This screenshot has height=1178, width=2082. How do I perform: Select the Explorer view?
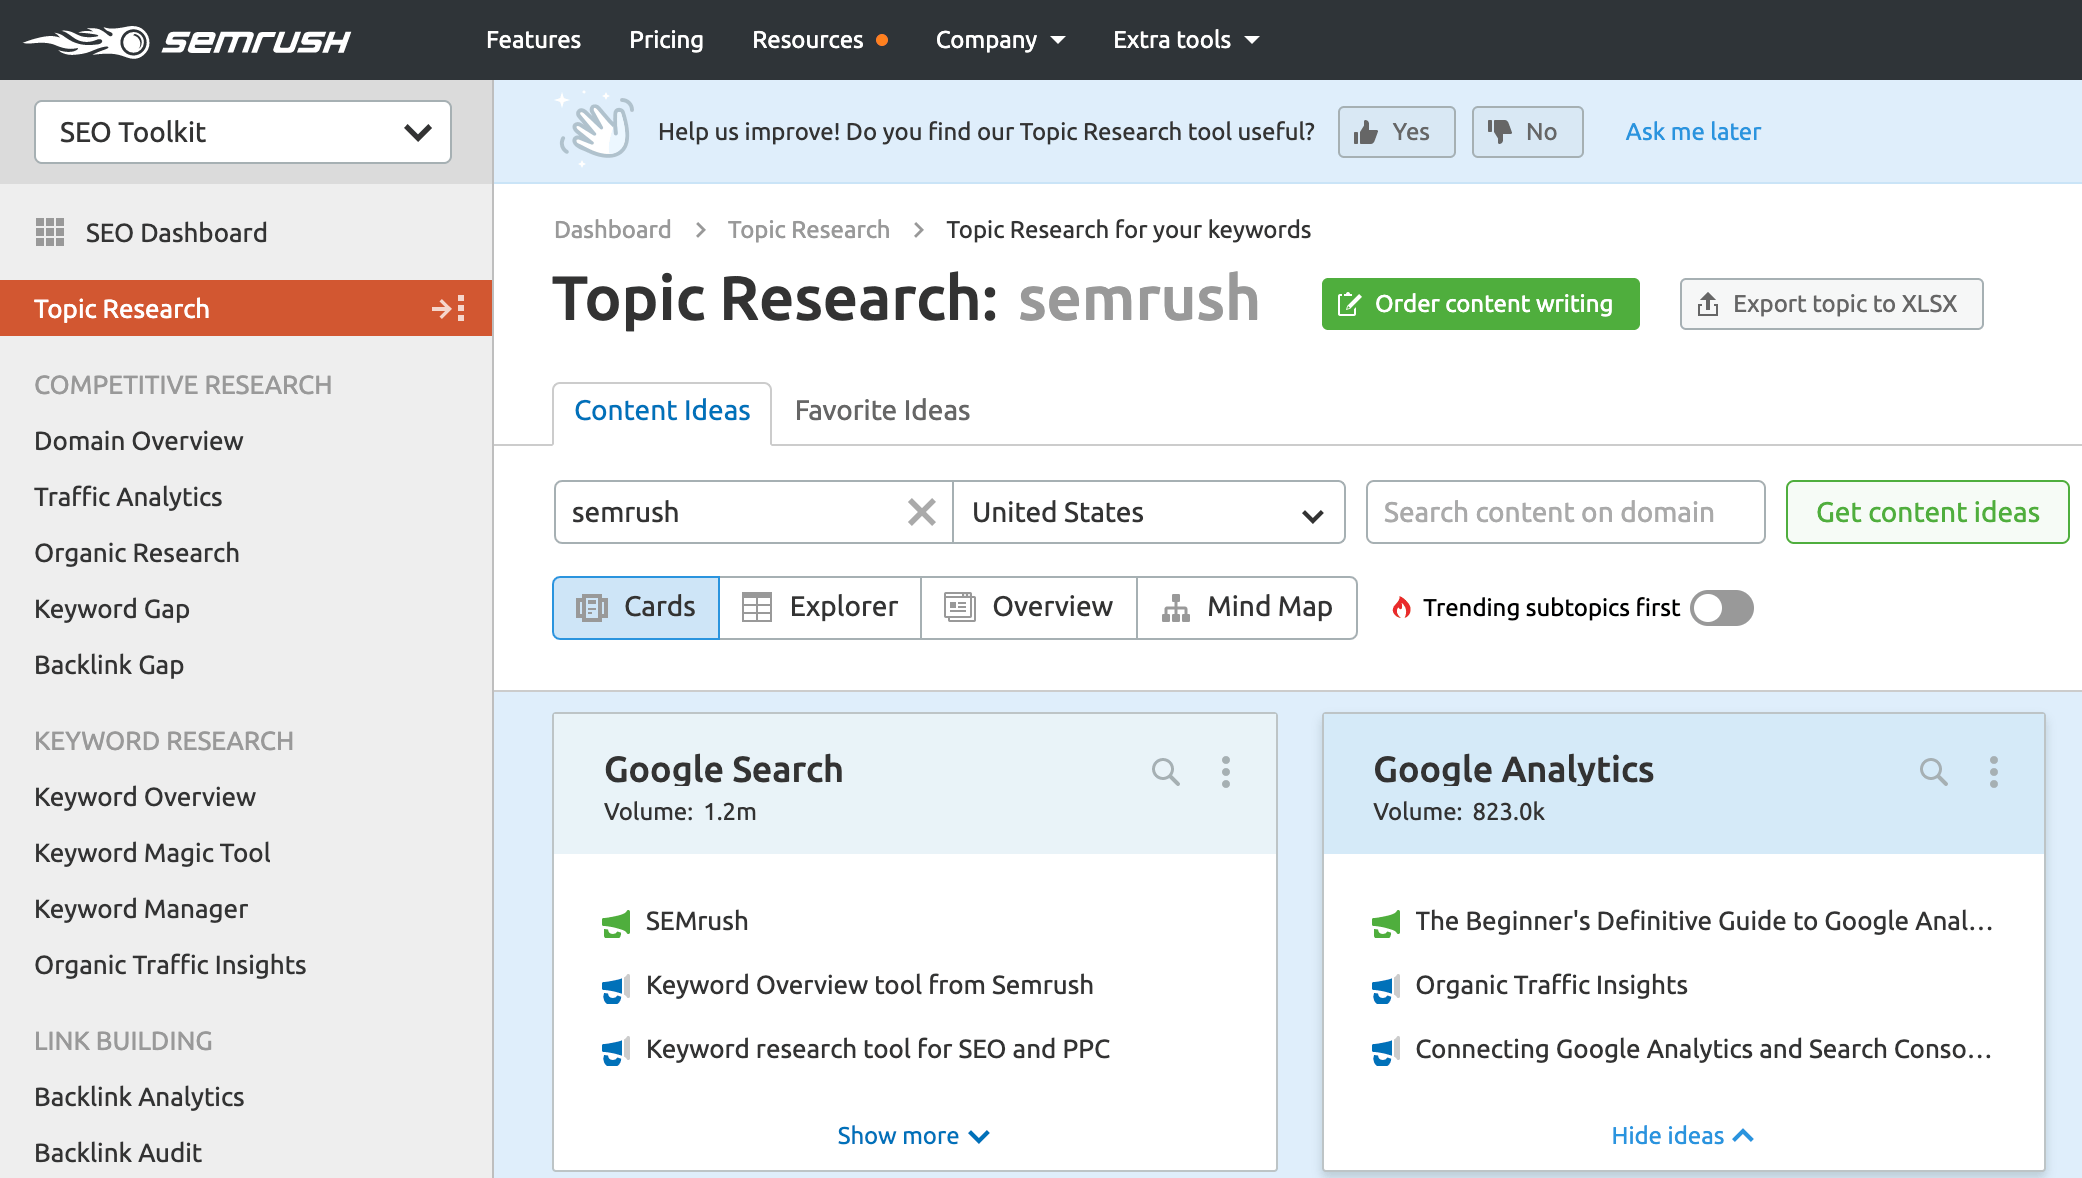(820, 607)
